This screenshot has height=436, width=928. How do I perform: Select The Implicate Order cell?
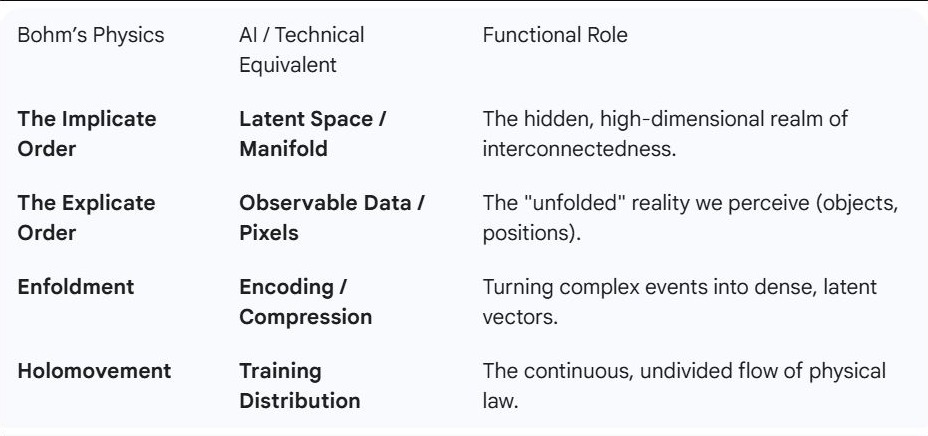click(x=87, y=134)
